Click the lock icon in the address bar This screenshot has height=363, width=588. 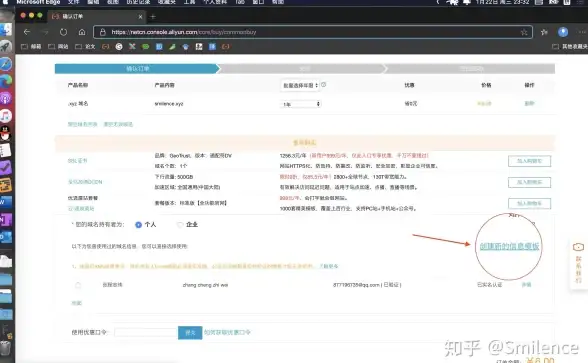pos(102,32)
